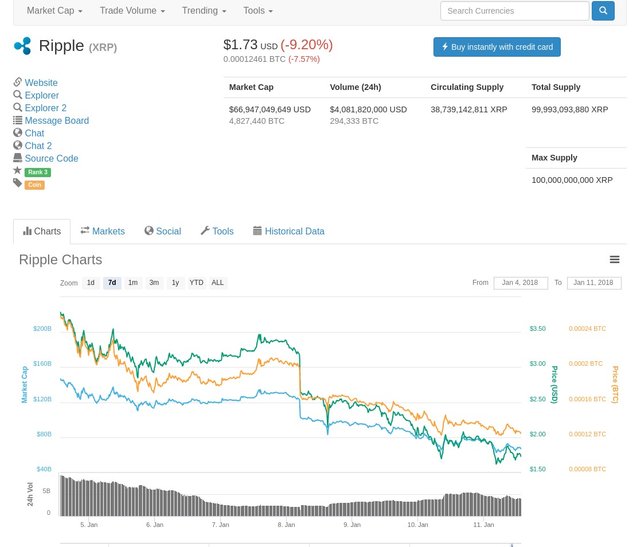Screen dimensions: 640x547
Task: Select the 1m zoom range
Action: 133,283
